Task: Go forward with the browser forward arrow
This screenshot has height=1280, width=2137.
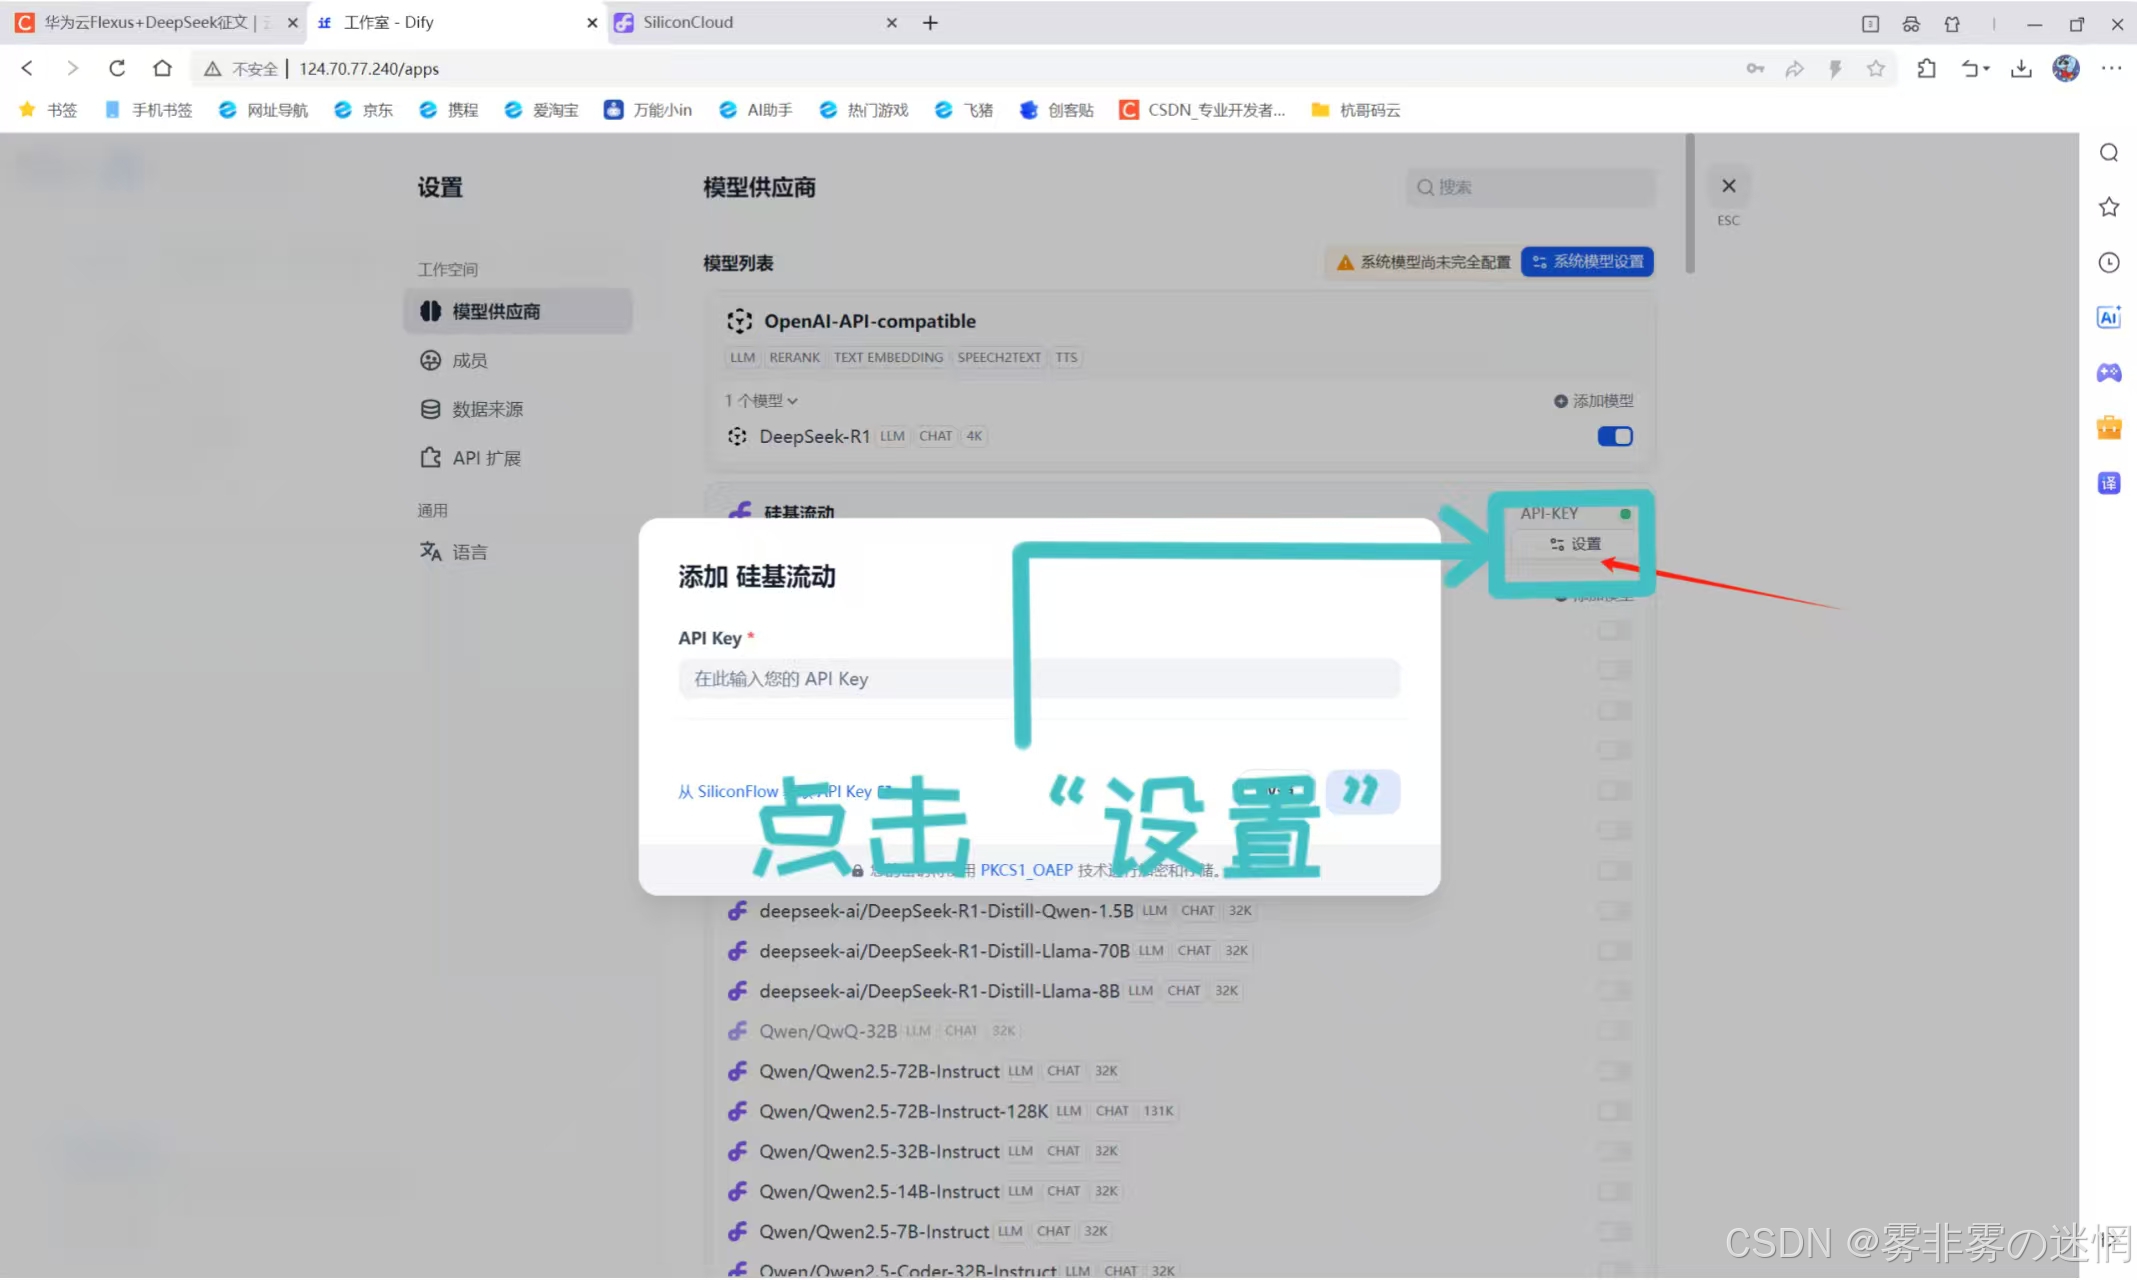Action: pos(72,68)
